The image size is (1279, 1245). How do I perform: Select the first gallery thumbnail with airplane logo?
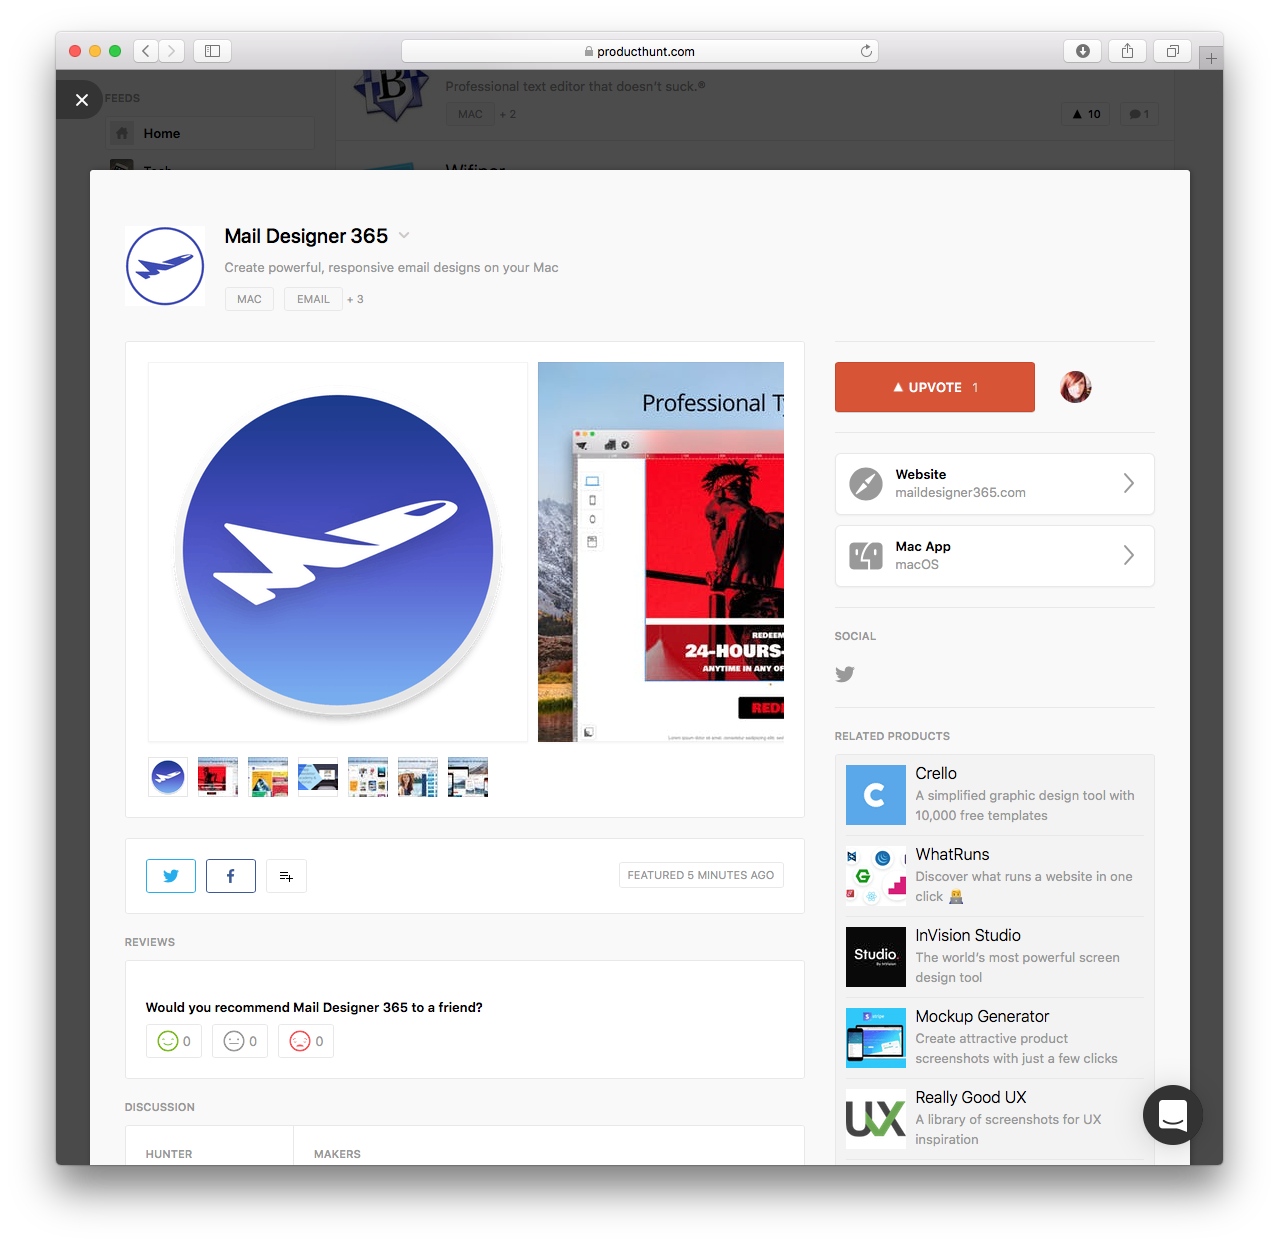tap(168, 777)
